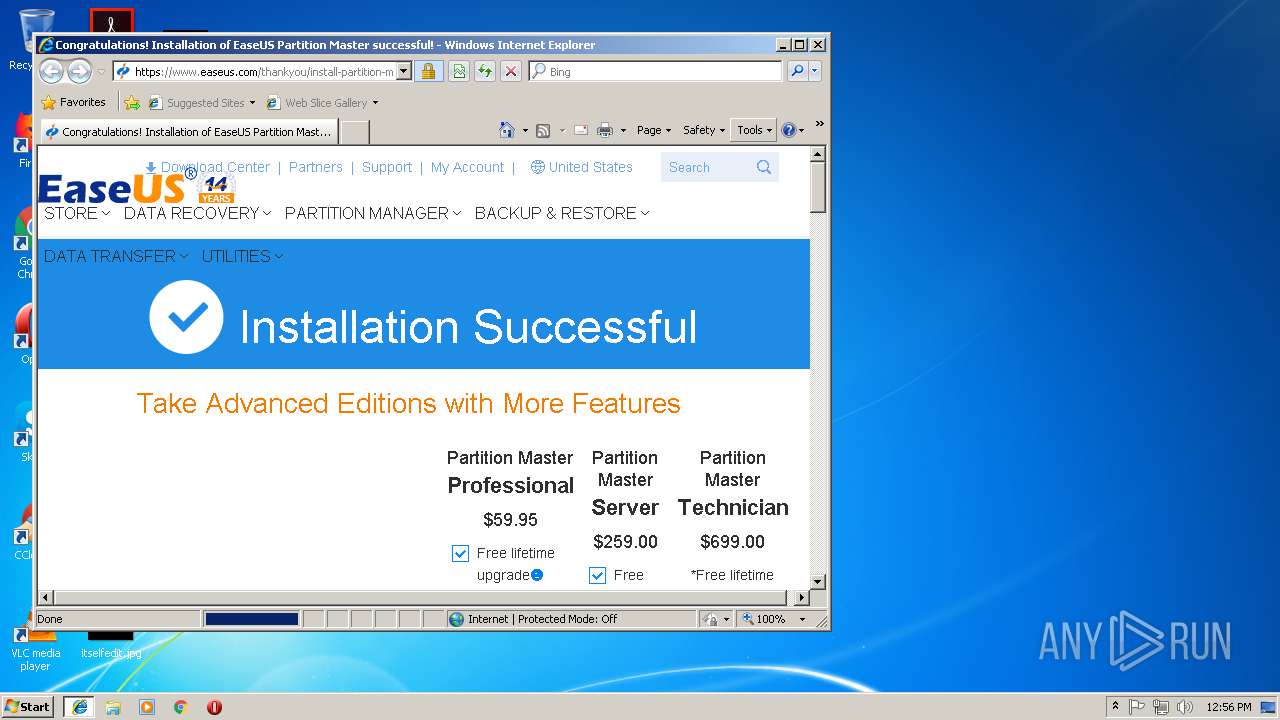Add to Favorites Bar star icon
This screenshot has height=720, width=1280.
click(132, 102)
